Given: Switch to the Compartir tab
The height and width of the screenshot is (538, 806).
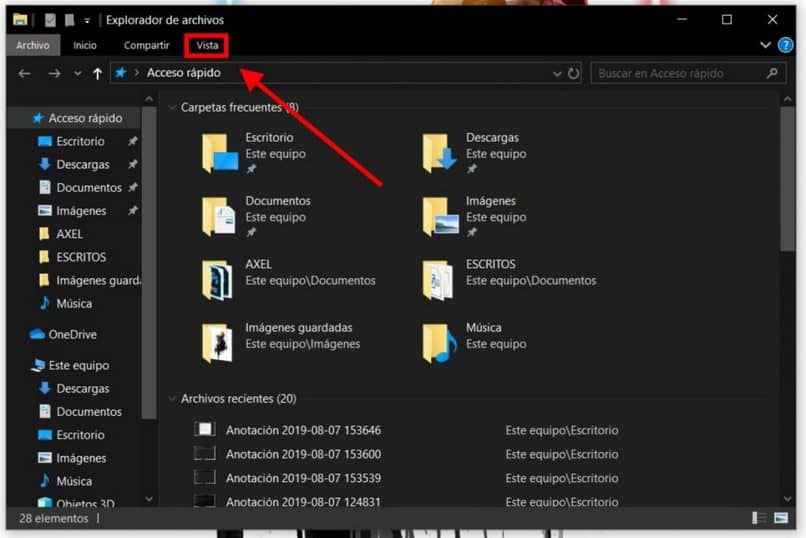Looking at the screenshot, I should [146, 45].
